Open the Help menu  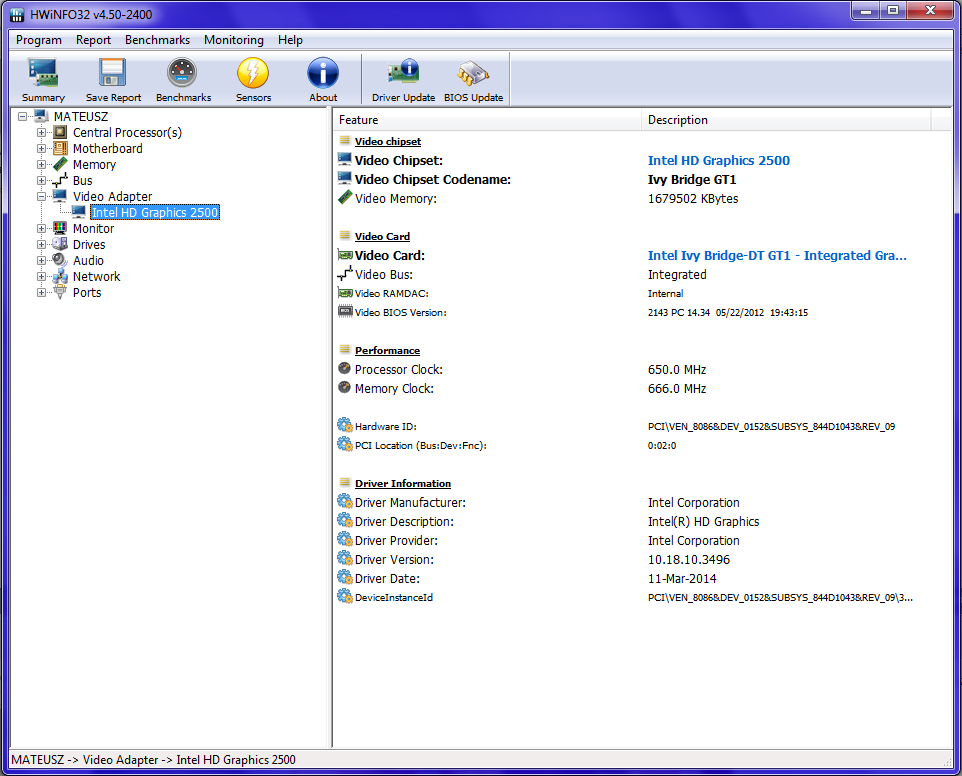(290, 40)
